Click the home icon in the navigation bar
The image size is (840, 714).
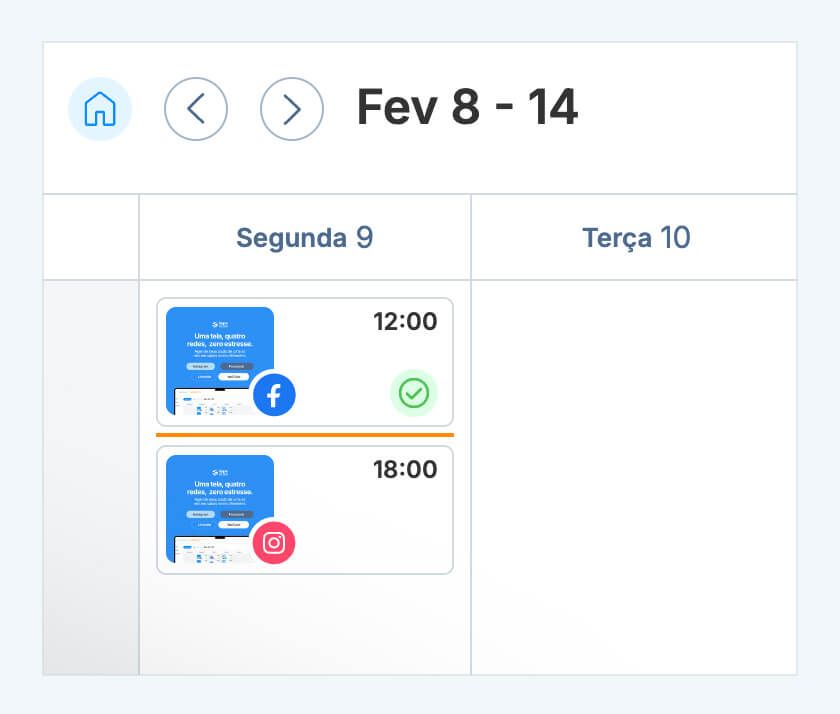99,109
